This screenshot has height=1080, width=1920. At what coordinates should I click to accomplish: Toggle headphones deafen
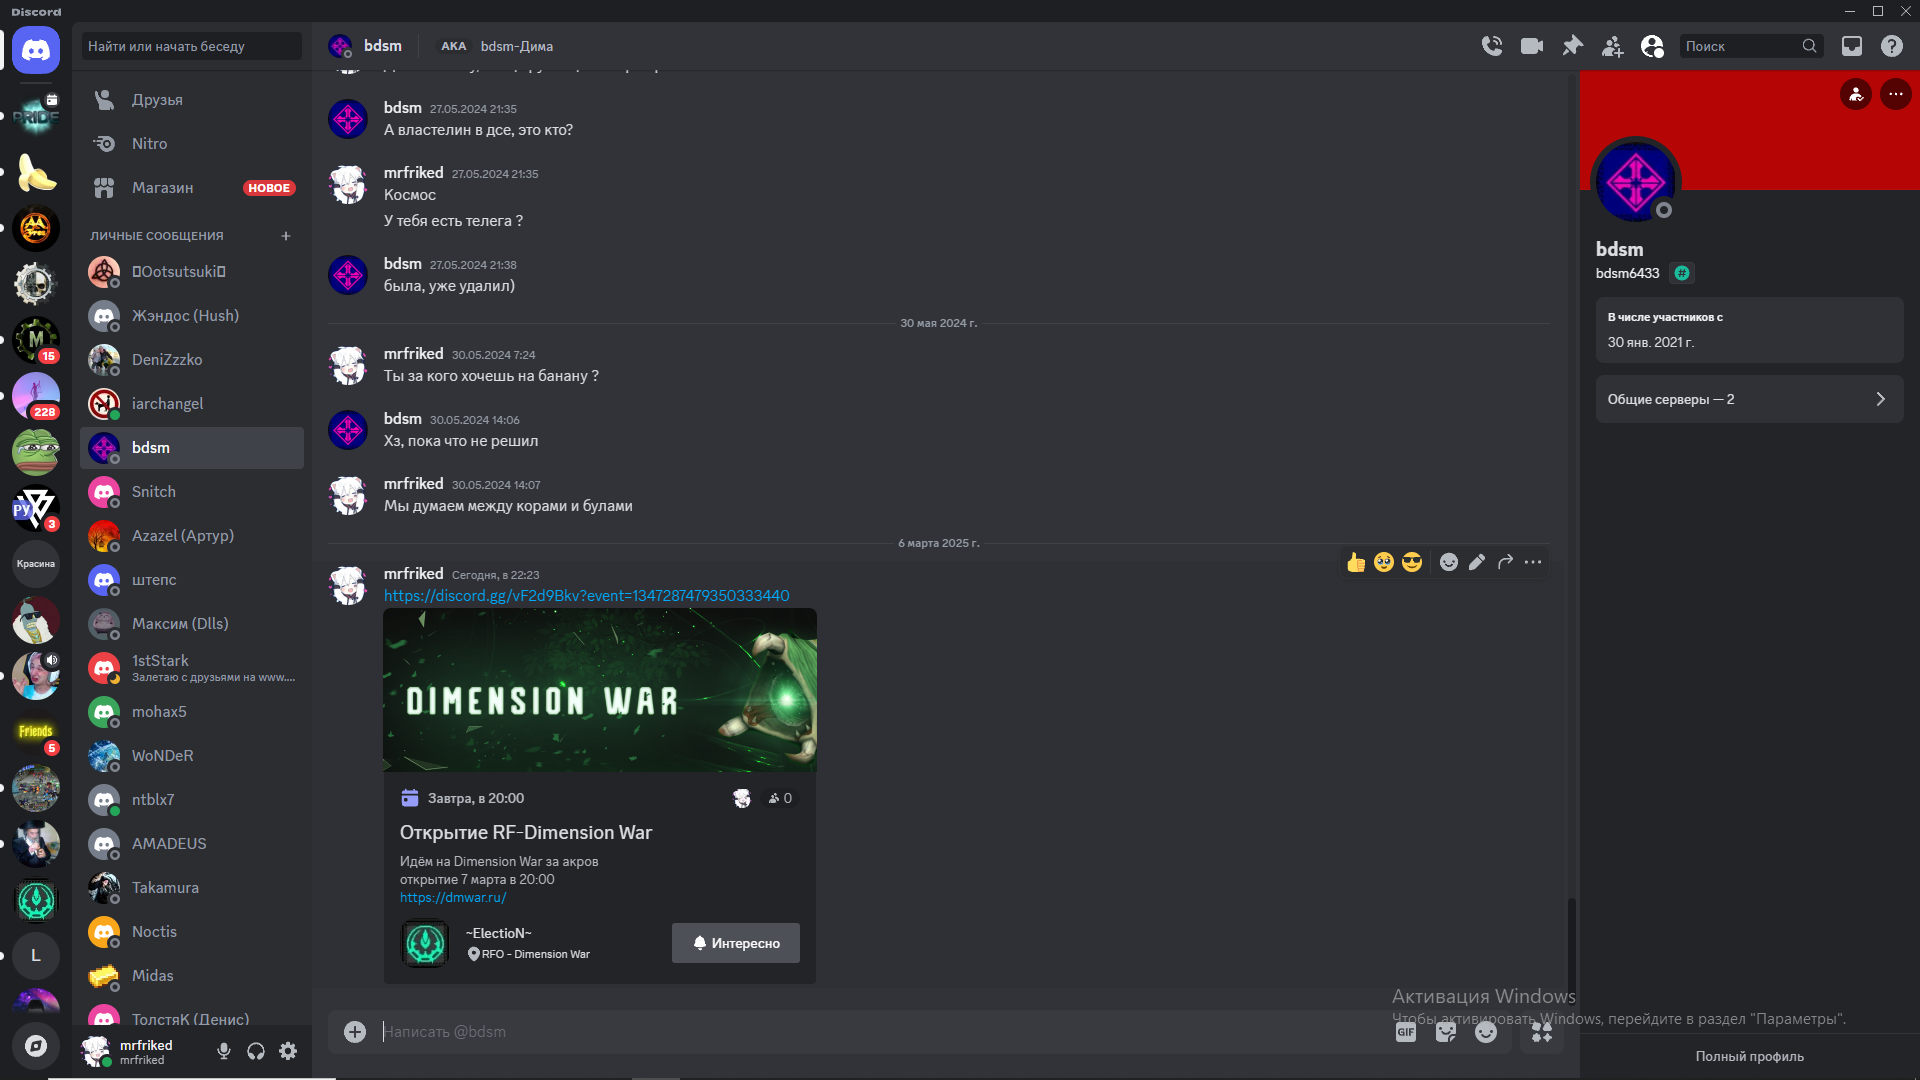(x=256, y=1051)
